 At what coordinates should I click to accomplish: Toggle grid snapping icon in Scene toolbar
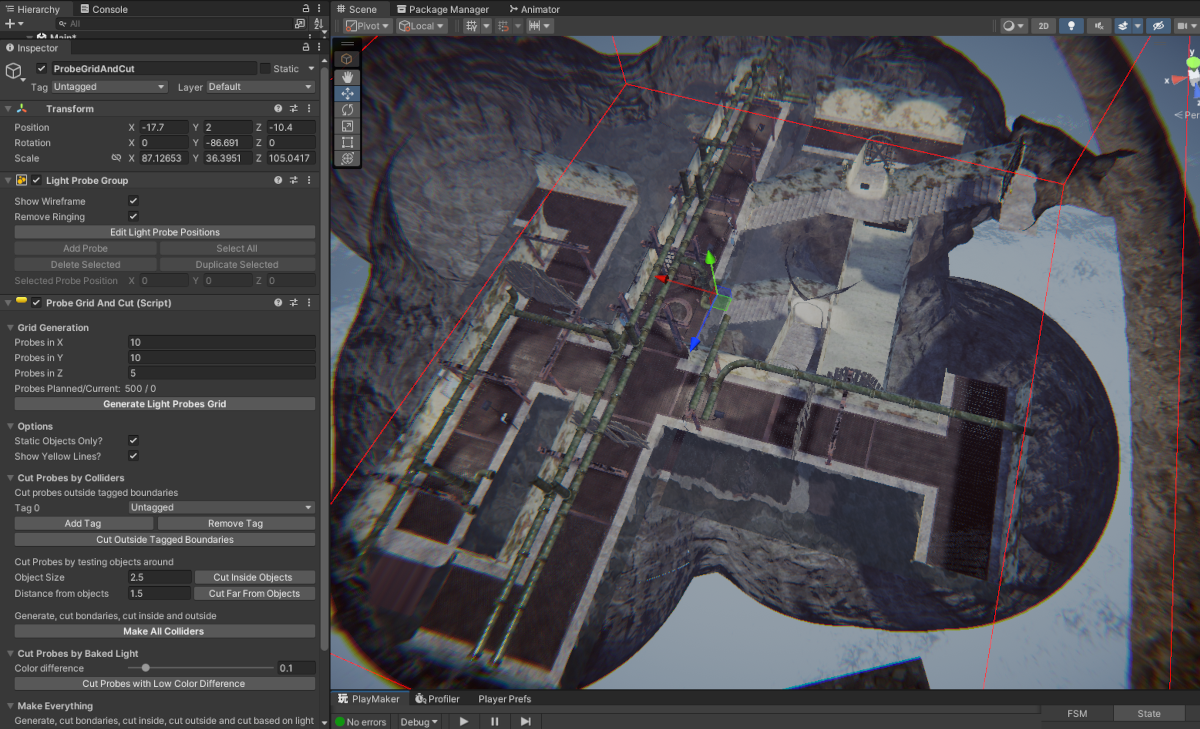(503, 26)
